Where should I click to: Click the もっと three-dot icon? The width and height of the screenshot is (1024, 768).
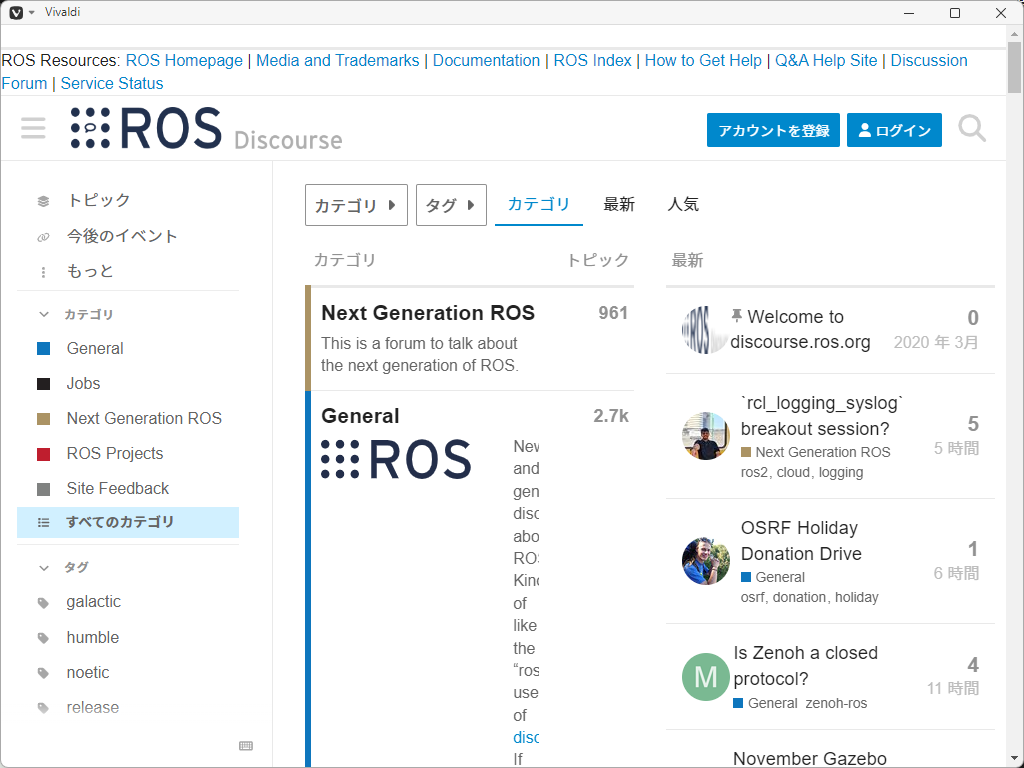click(43, 272)
